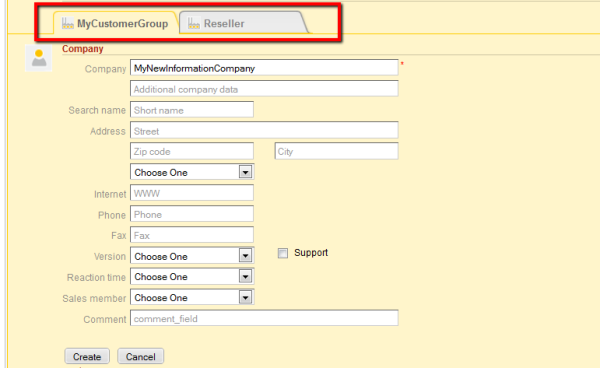Enable the Support checkbox

283,253
